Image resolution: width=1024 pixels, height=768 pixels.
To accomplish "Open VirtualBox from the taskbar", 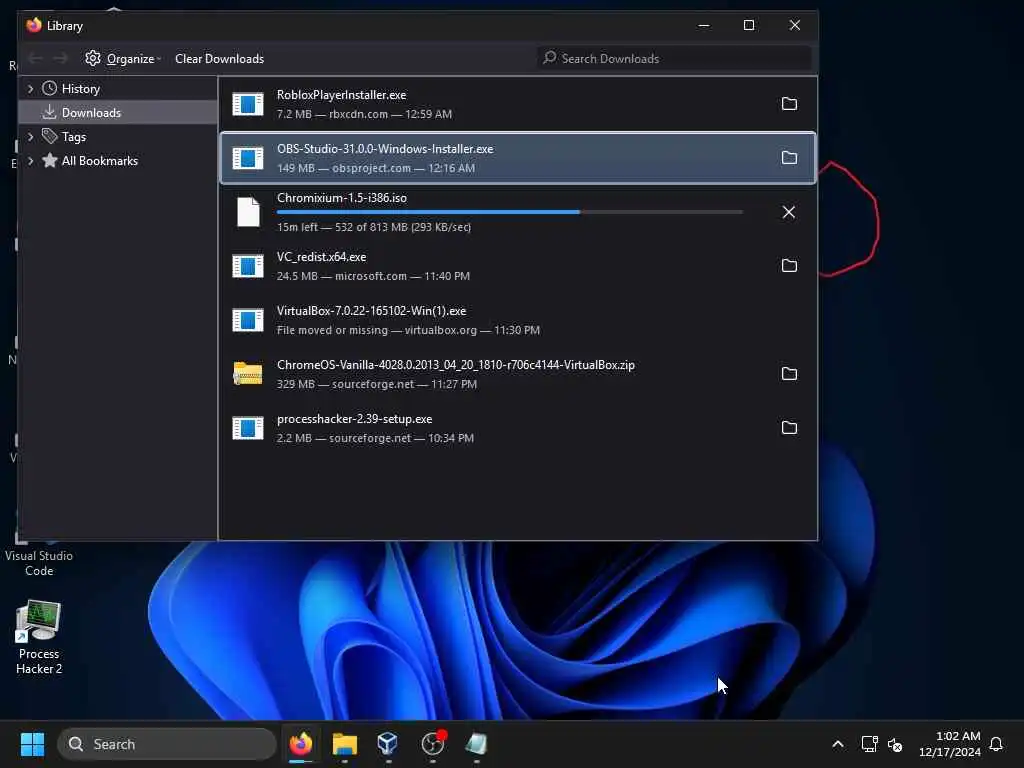I will click(388, 744).
